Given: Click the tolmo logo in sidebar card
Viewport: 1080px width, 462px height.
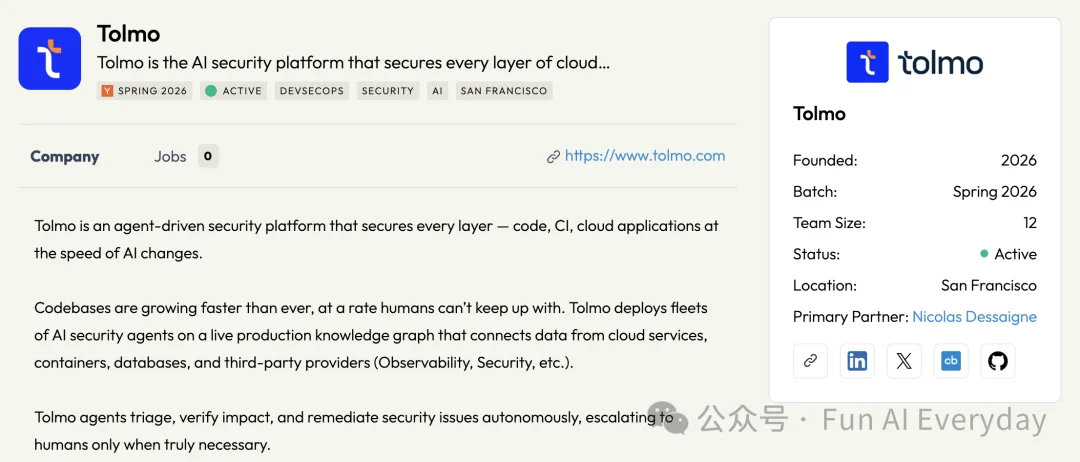Looking at the screenshot, I should [915, 62].
